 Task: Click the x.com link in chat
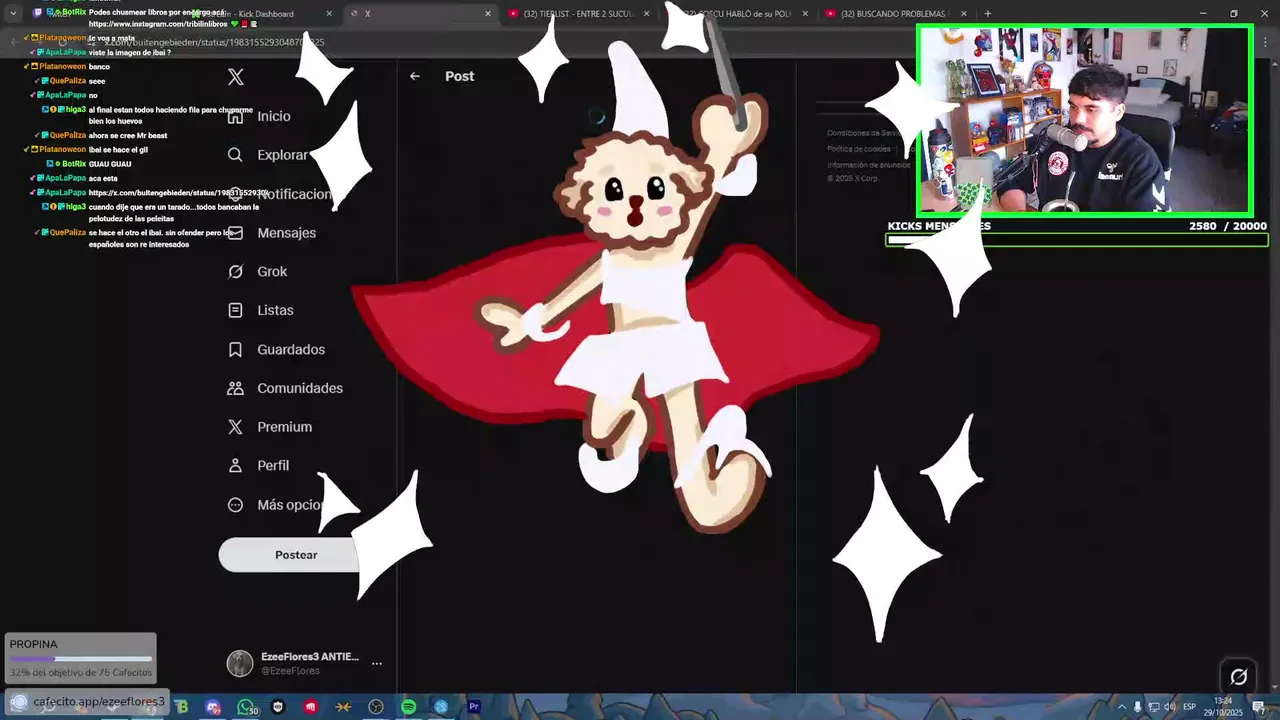tap(179, 192)
